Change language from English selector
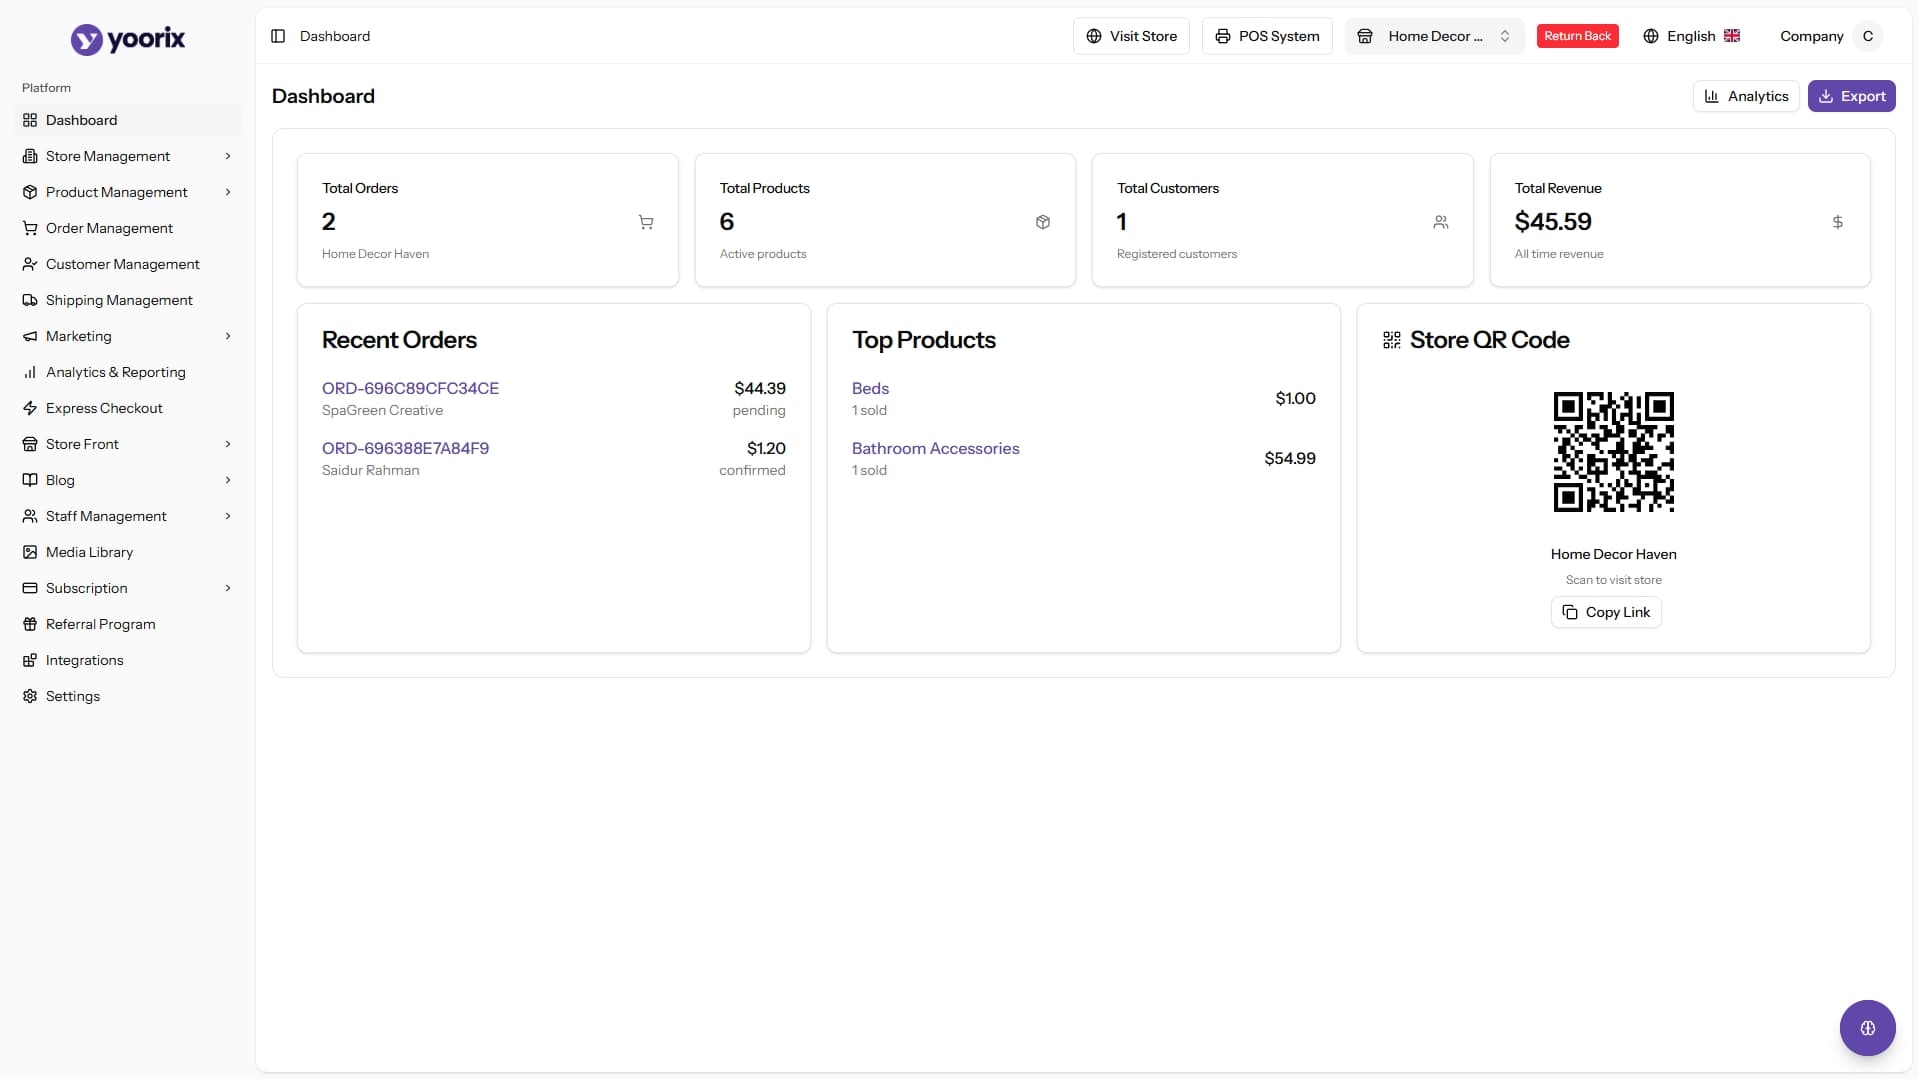 (x=1691, y=36)
